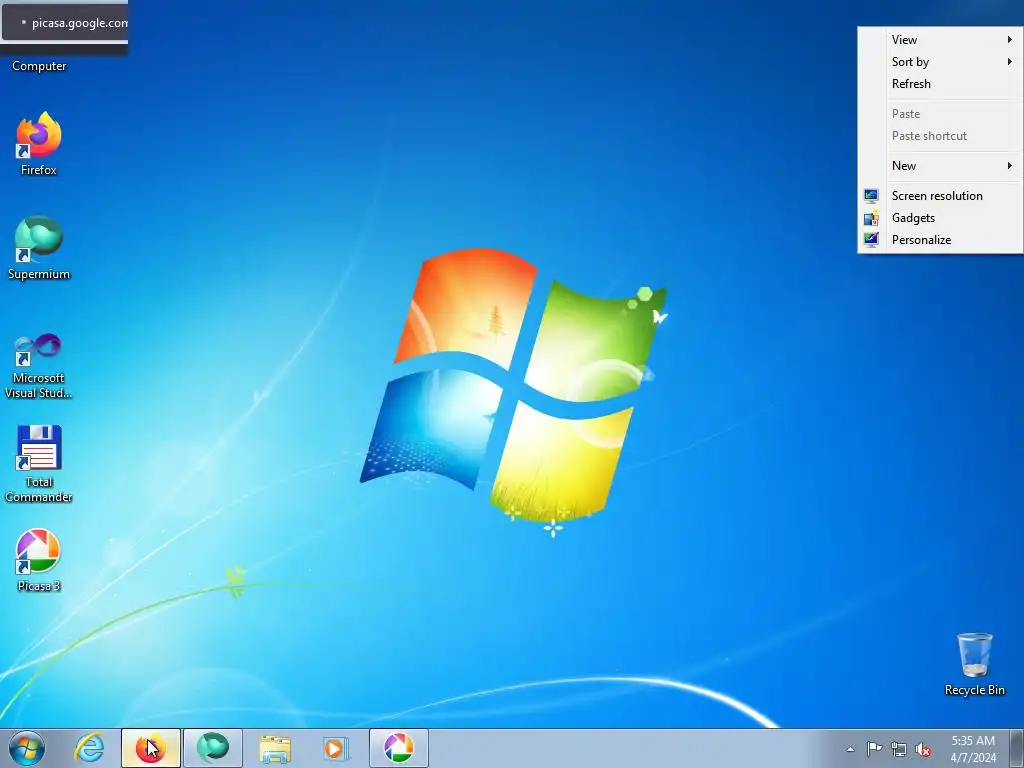Open Windows Media Player from the taskbar
The image size is (1024, 768).
coord(336,748)
